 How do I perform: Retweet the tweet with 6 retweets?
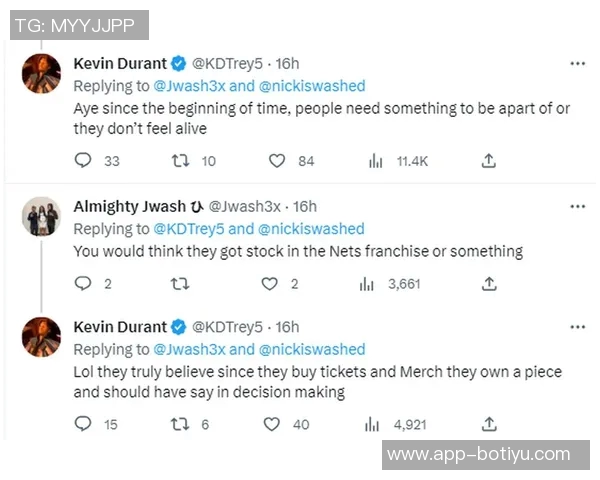(181, 424)
